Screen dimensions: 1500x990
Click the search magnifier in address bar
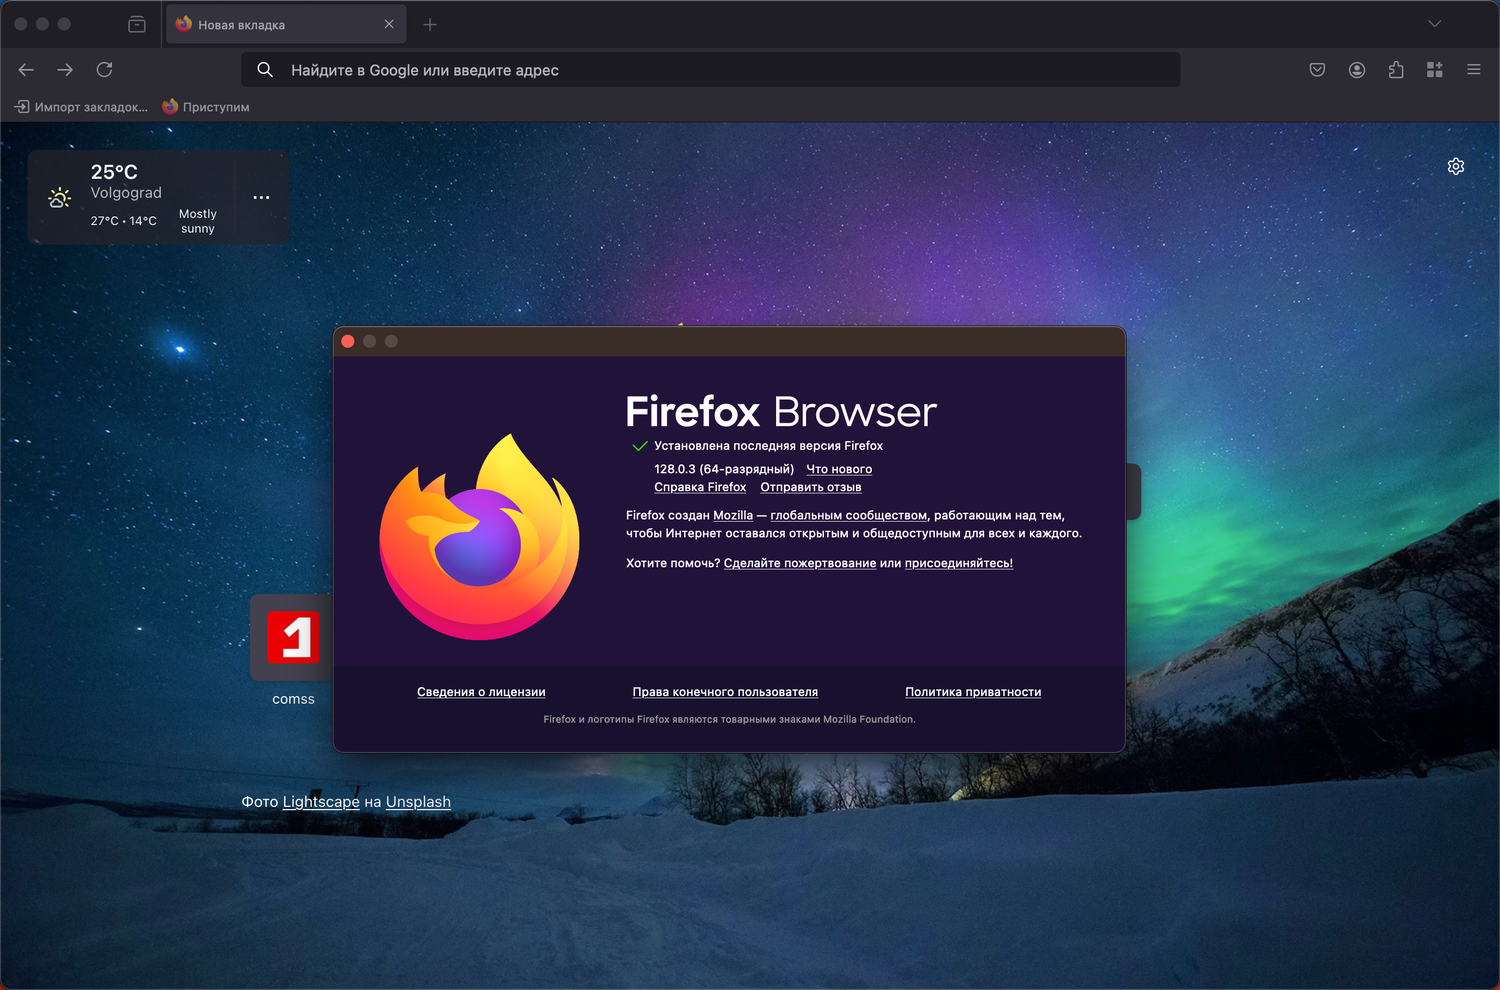point(265,70)
